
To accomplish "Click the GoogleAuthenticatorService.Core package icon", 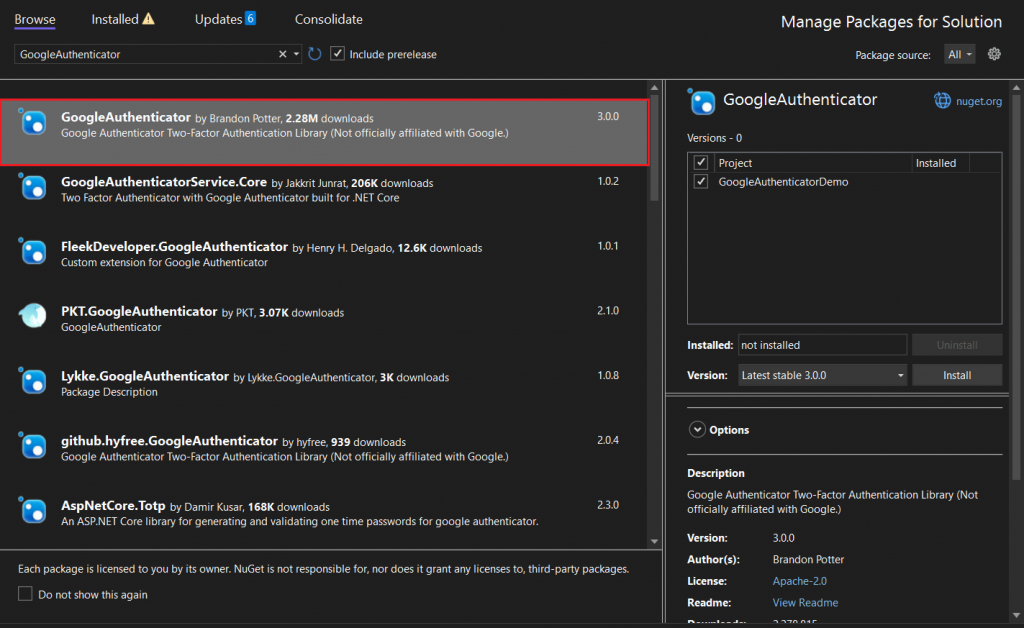I will click(x=33, y=186).
